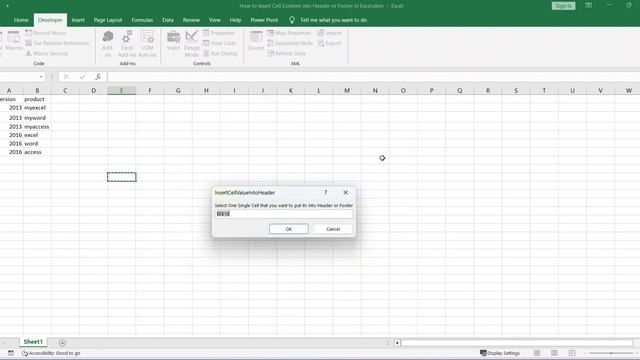Click the Macros button in ribbon

[x=14, y=41]
